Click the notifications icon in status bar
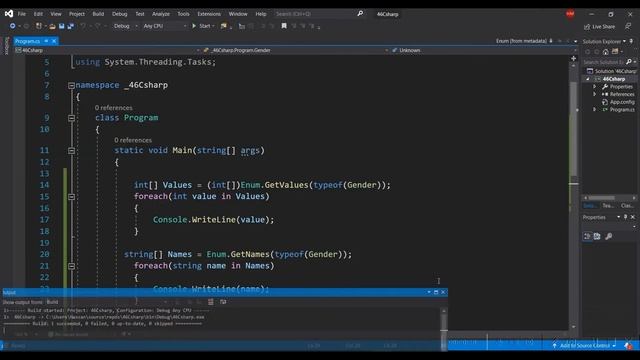Image resolution: width=640 pixels, height=360 pixels. click(x=629, y=346)
